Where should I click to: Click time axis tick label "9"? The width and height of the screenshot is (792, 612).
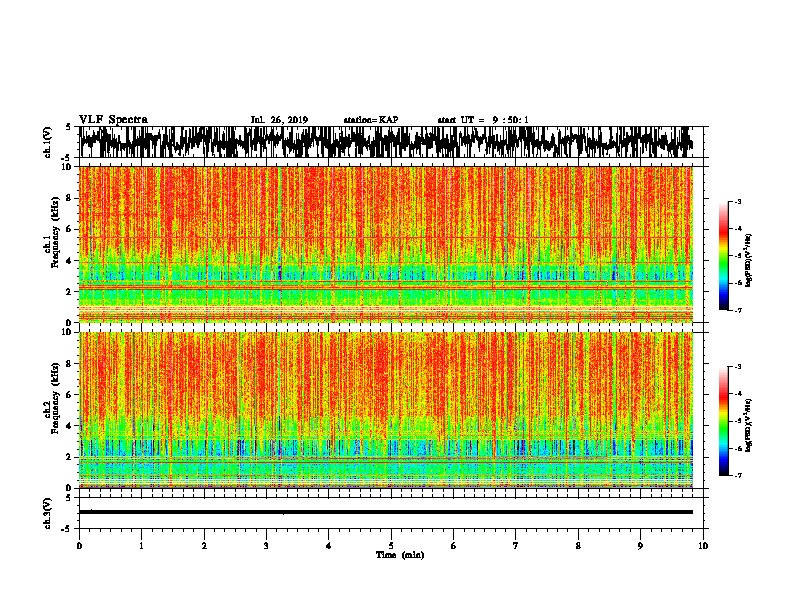(640, 546)
